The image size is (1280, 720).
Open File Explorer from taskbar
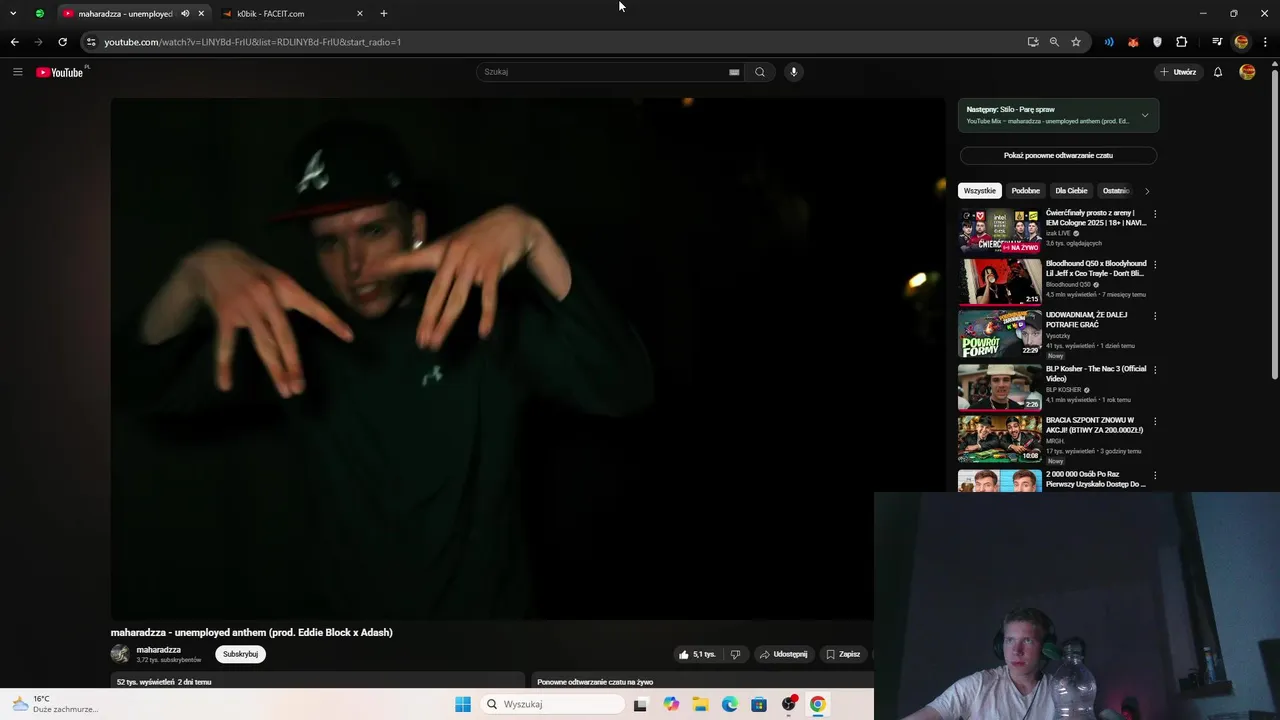pos(700,704)
